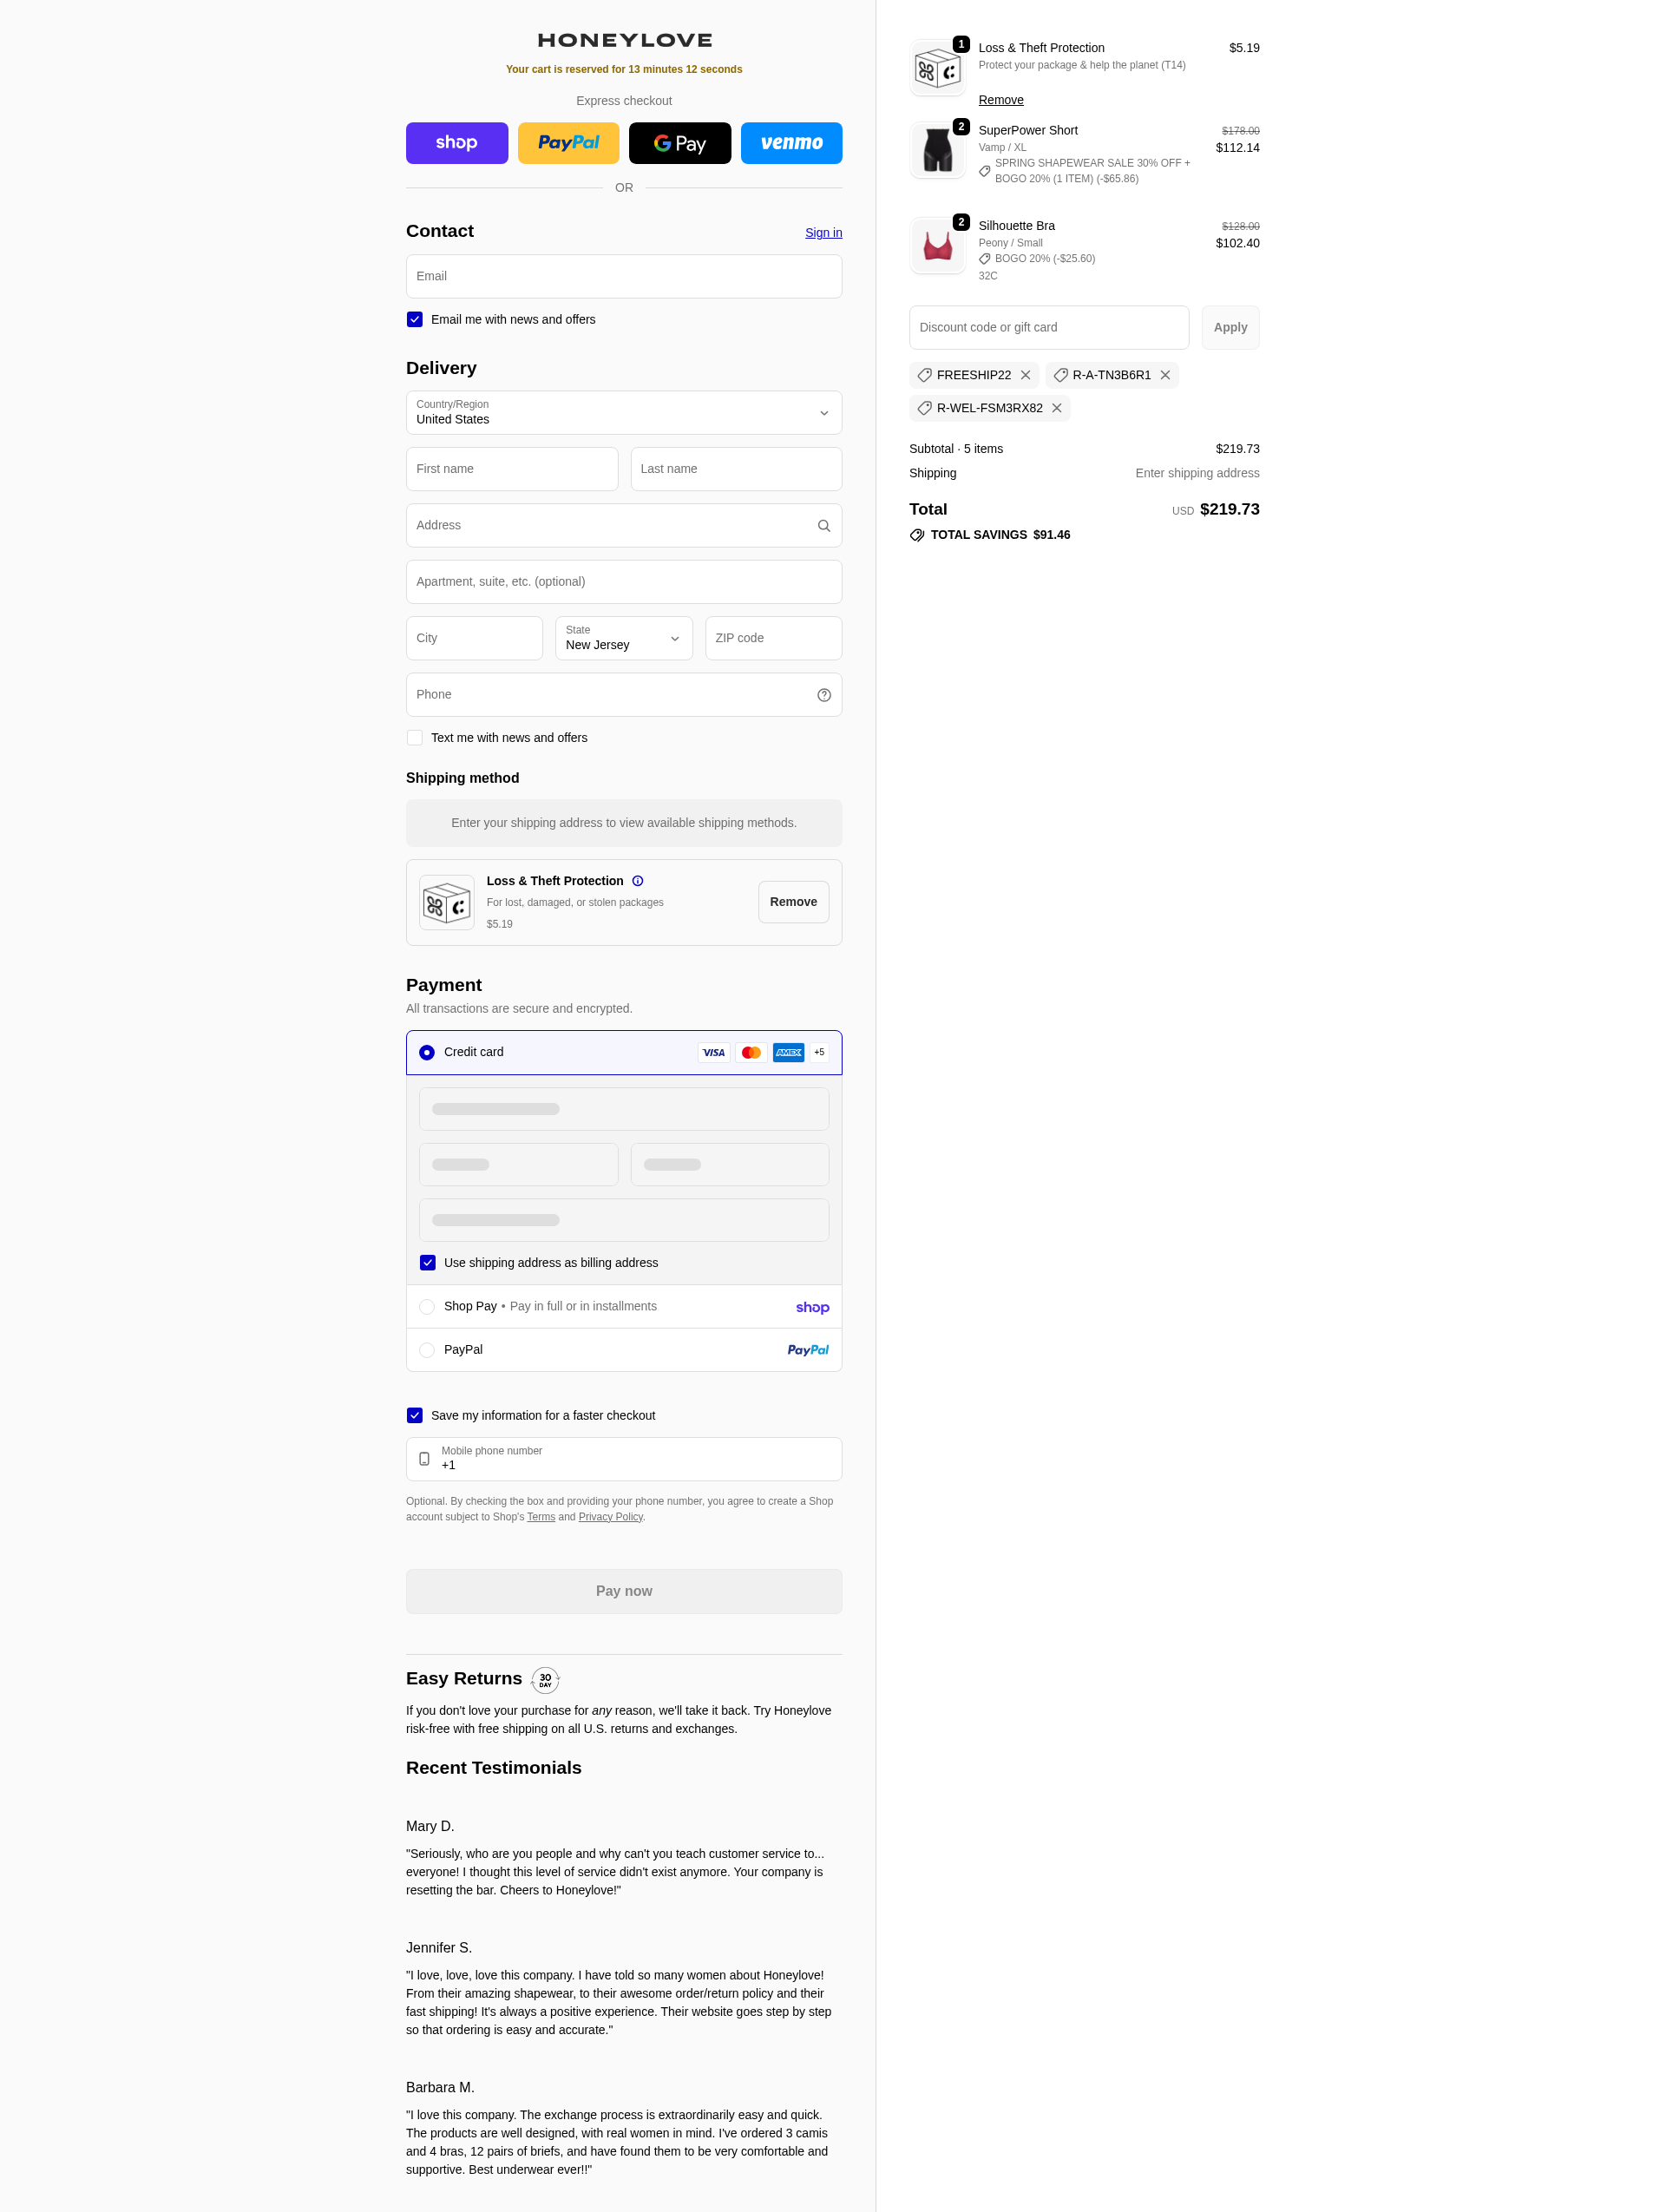Image resolution: width=1653 pixels, height=2212 pixels.
Task: Remove the FREESHIP22 discount code
Action: point(1025,375)
